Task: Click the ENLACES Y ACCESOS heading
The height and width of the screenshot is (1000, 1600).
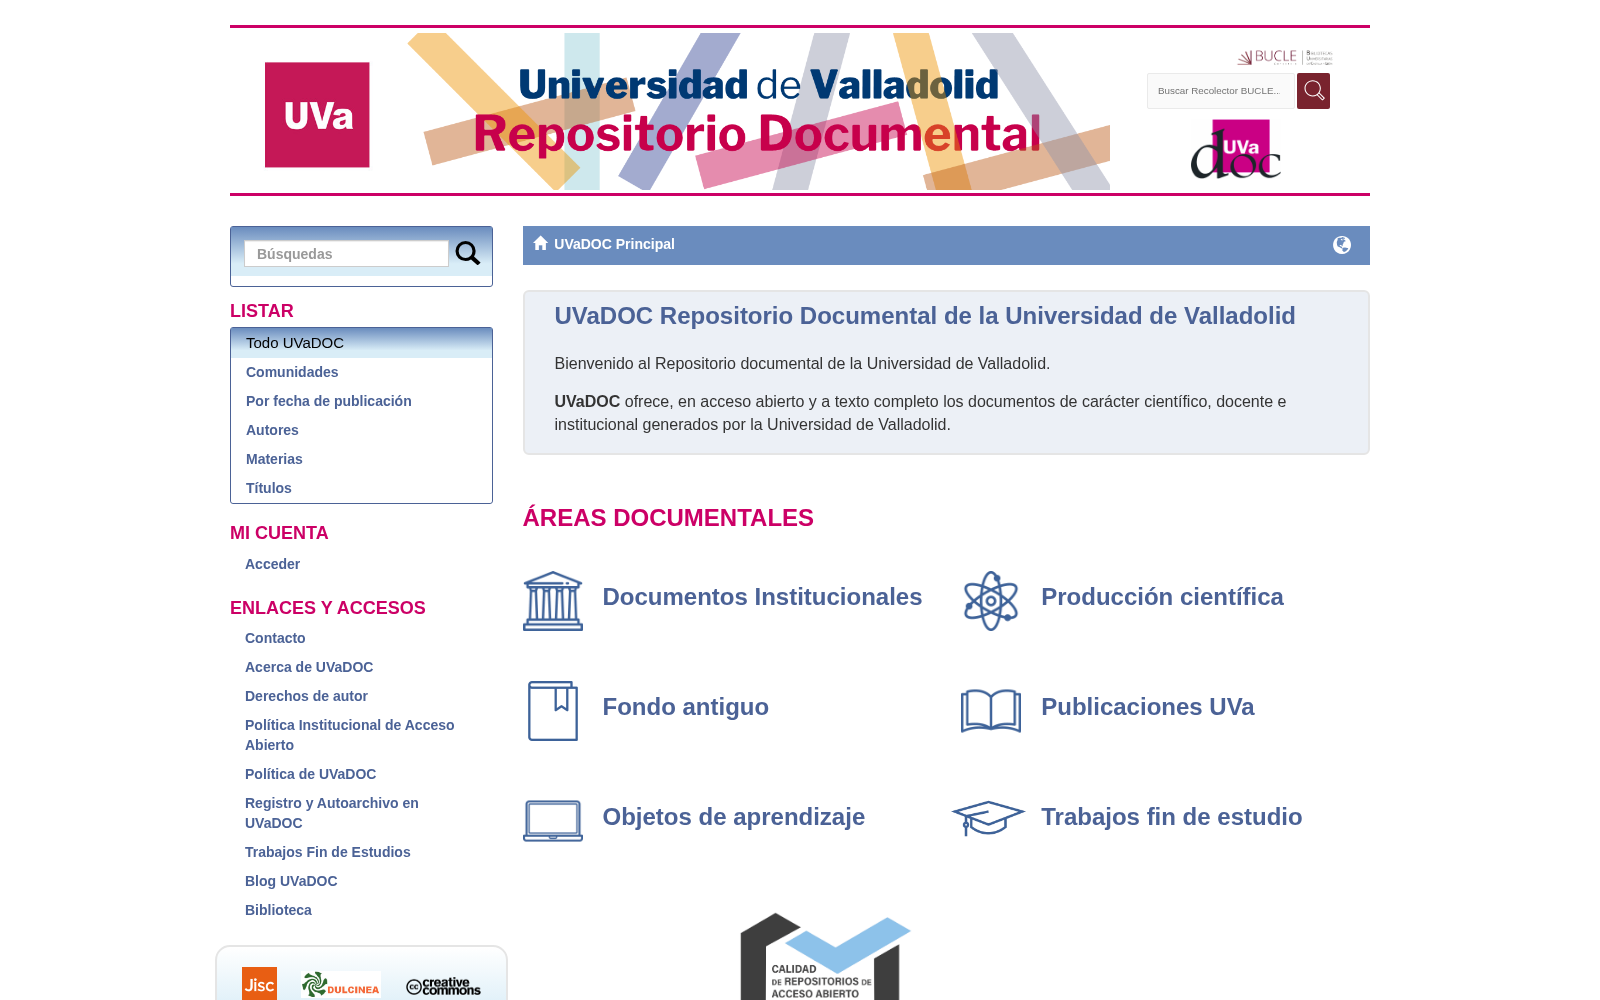Action: point(328,608)
